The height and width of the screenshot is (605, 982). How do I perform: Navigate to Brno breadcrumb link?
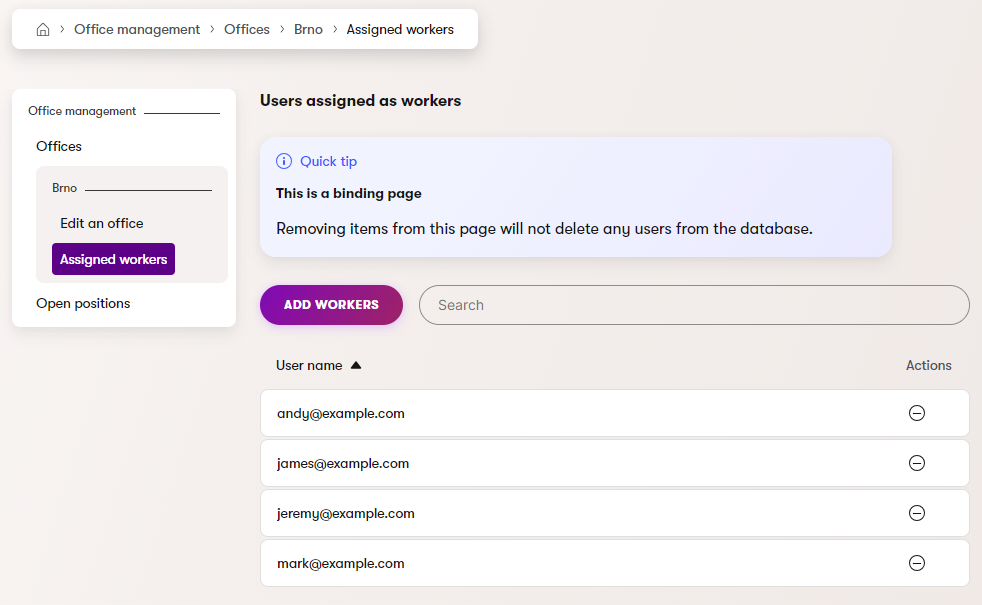308,30
